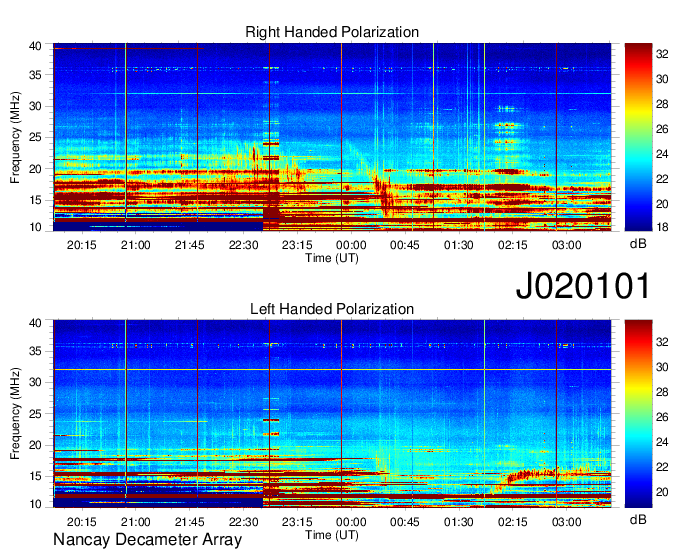Click the 00:00 time tick on Right Handed plot
Screen dimensions: 680x552
tap(351, 245)
